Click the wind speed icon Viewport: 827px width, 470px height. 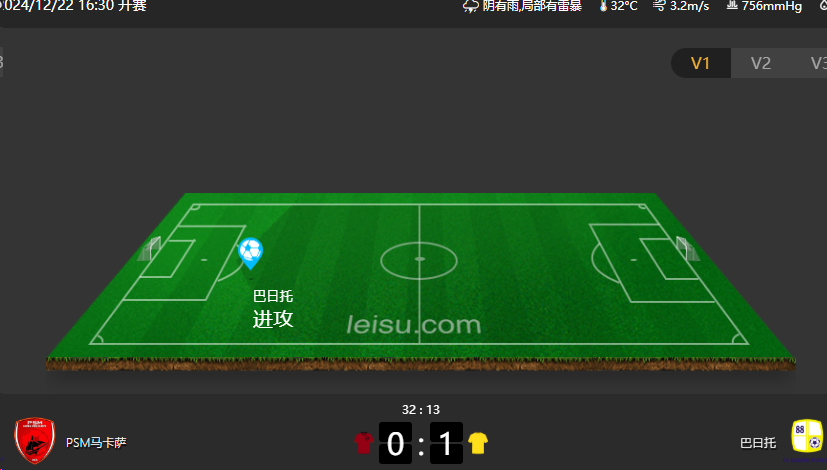point(659,6)
